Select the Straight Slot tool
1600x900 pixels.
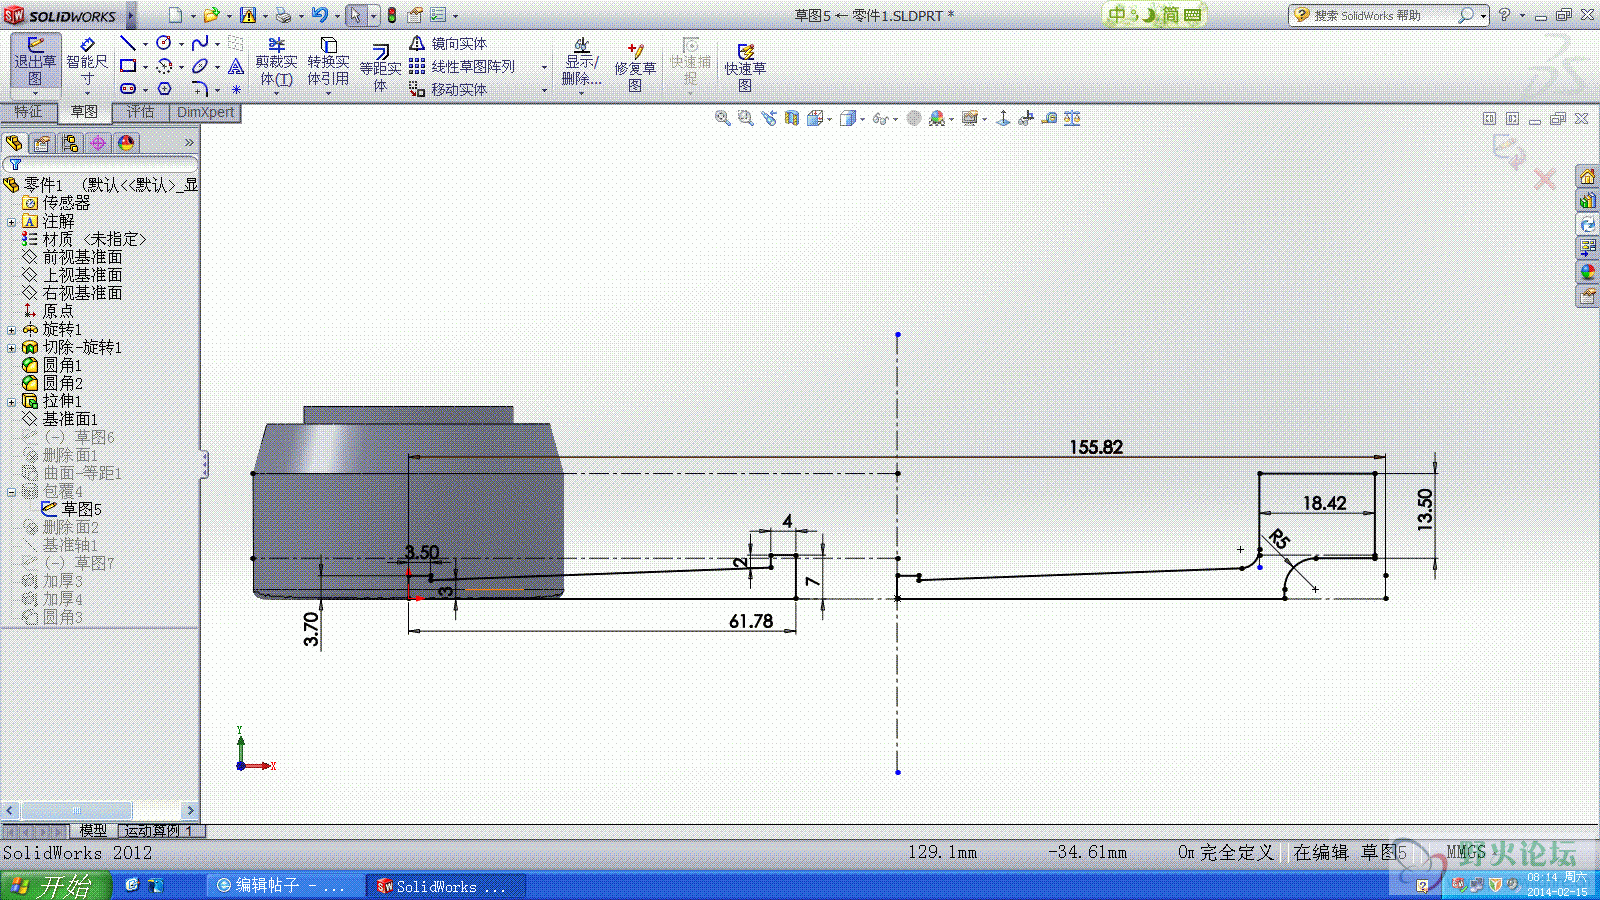coord(128,89)
